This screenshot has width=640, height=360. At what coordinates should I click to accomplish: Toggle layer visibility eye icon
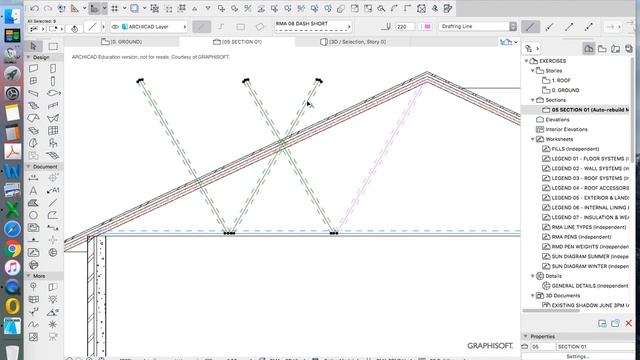point(116,27)
